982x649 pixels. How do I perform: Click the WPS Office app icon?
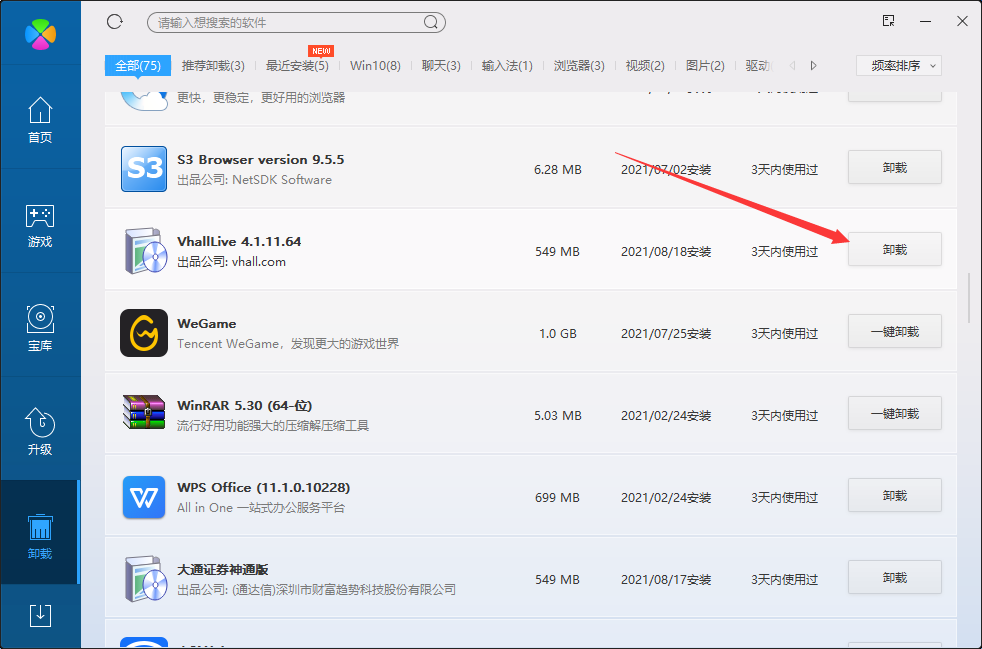pyautogui.click(x=144, y=497)
